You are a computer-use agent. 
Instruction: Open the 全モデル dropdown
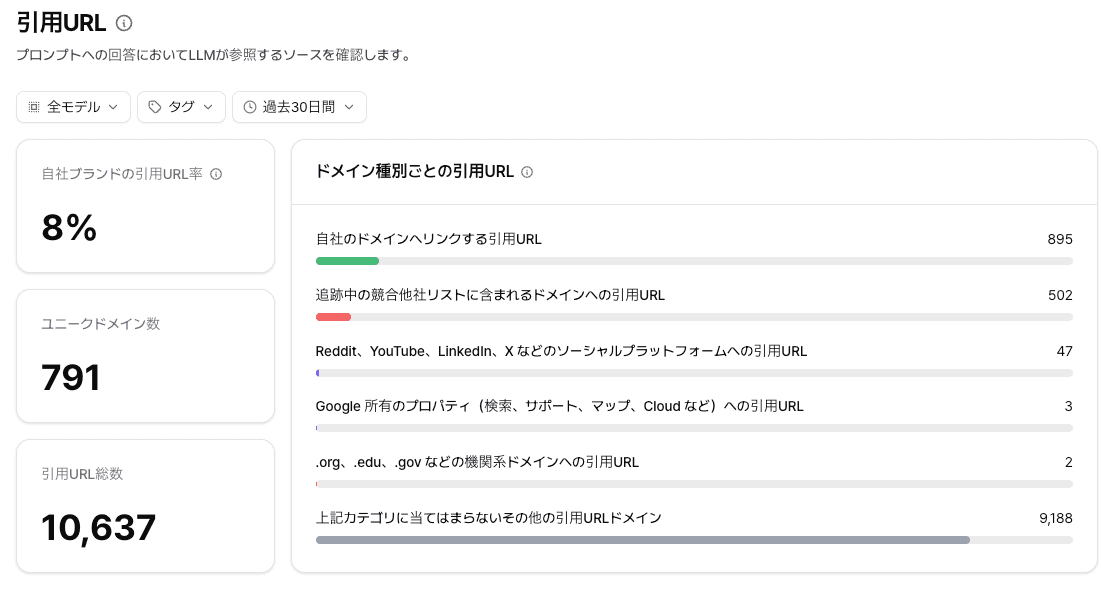[x=74, y=107]
